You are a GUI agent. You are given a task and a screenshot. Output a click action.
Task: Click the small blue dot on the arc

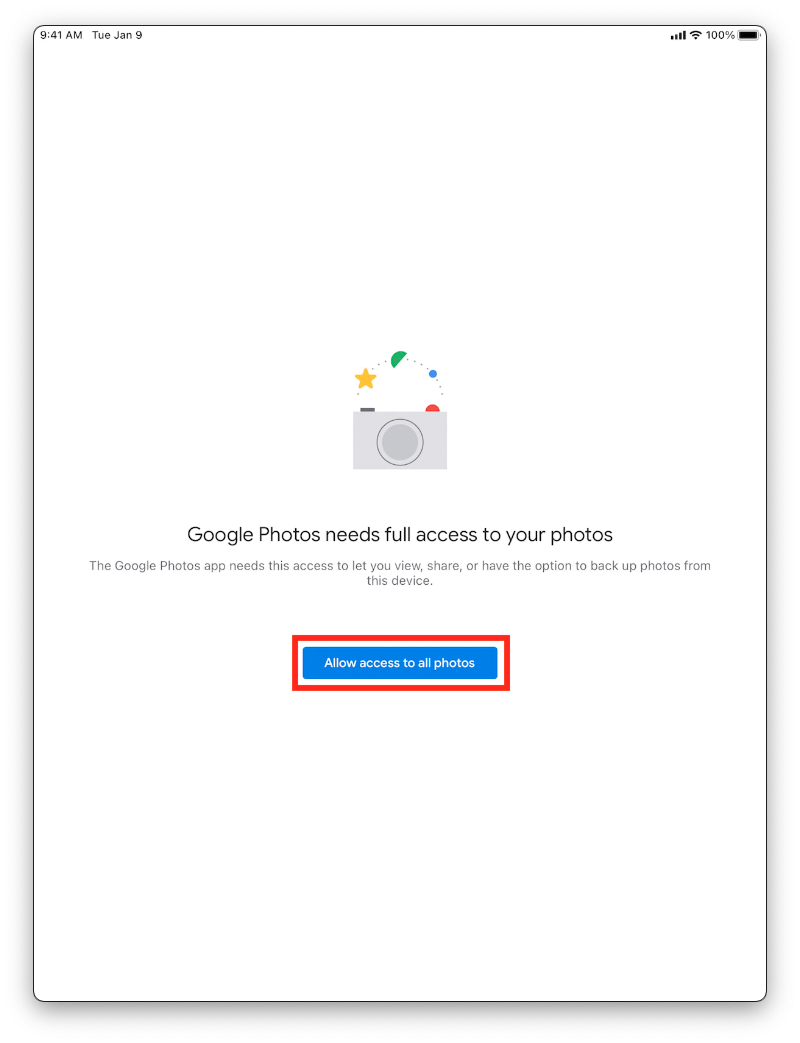point(433,374)
